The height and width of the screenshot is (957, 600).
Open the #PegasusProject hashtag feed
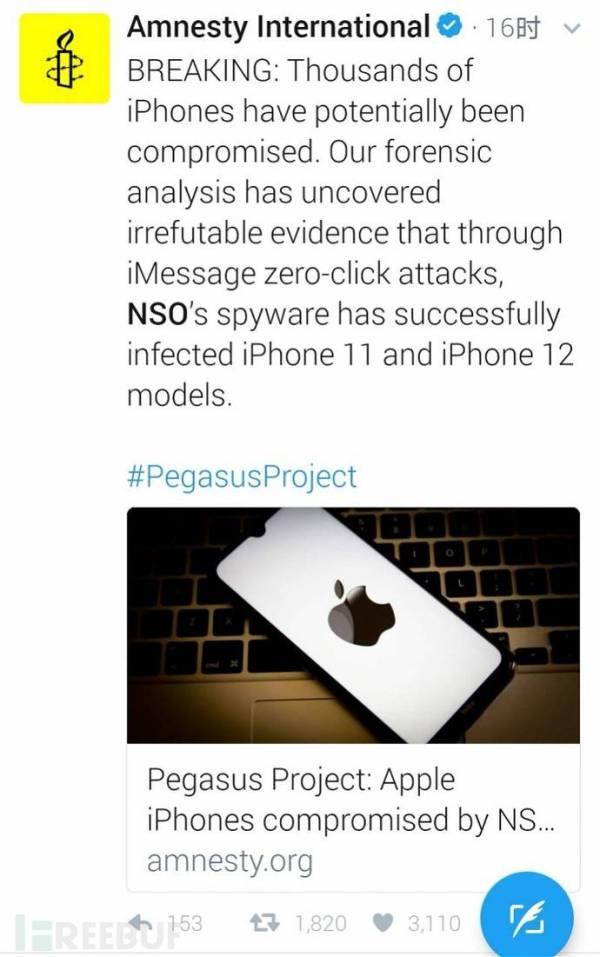(242, 477)
